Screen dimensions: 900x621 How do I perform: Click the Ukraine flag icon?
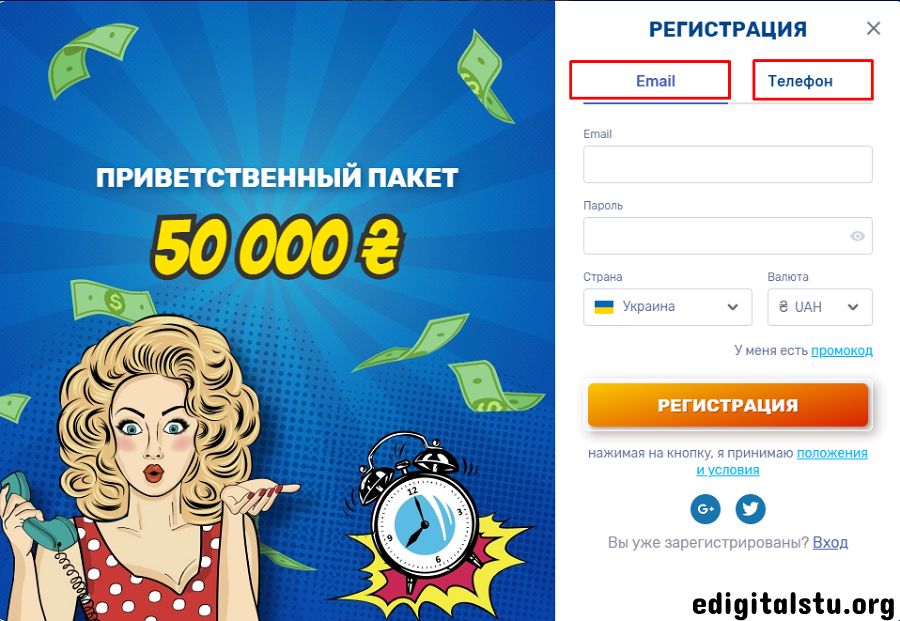[603, 307]
